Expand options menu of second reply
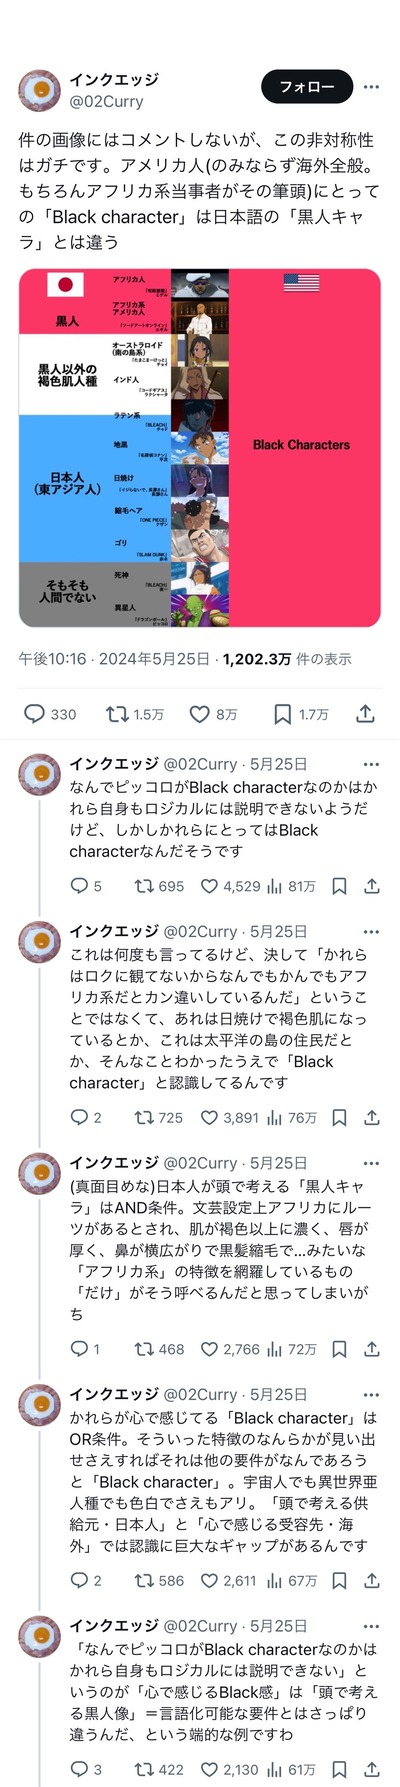Image resolution: width=400 pixels, height=1787 pixels. [371, 931]
